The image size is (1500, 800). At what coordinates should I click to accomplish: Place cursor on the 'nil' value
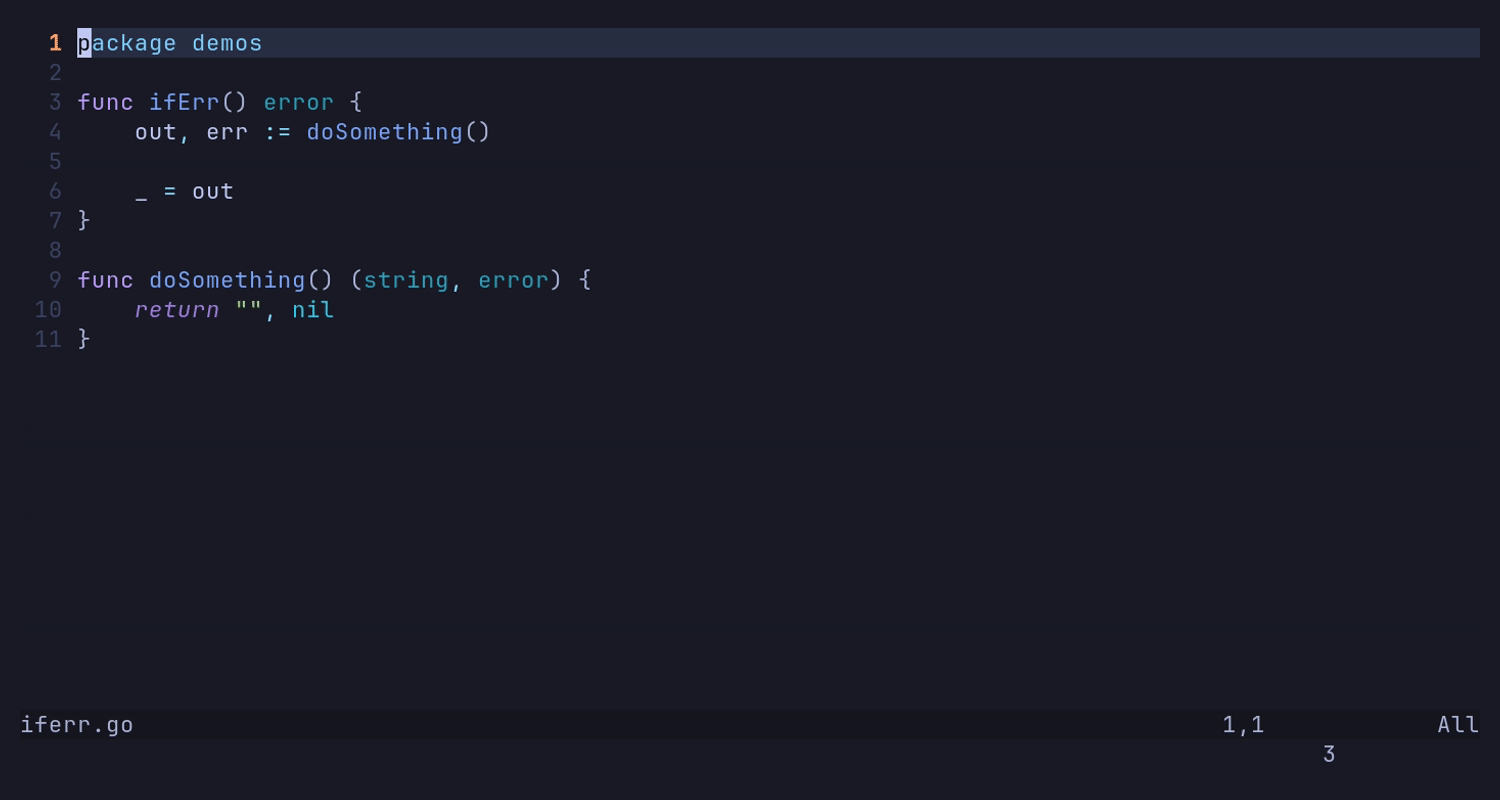click(313, 310)
